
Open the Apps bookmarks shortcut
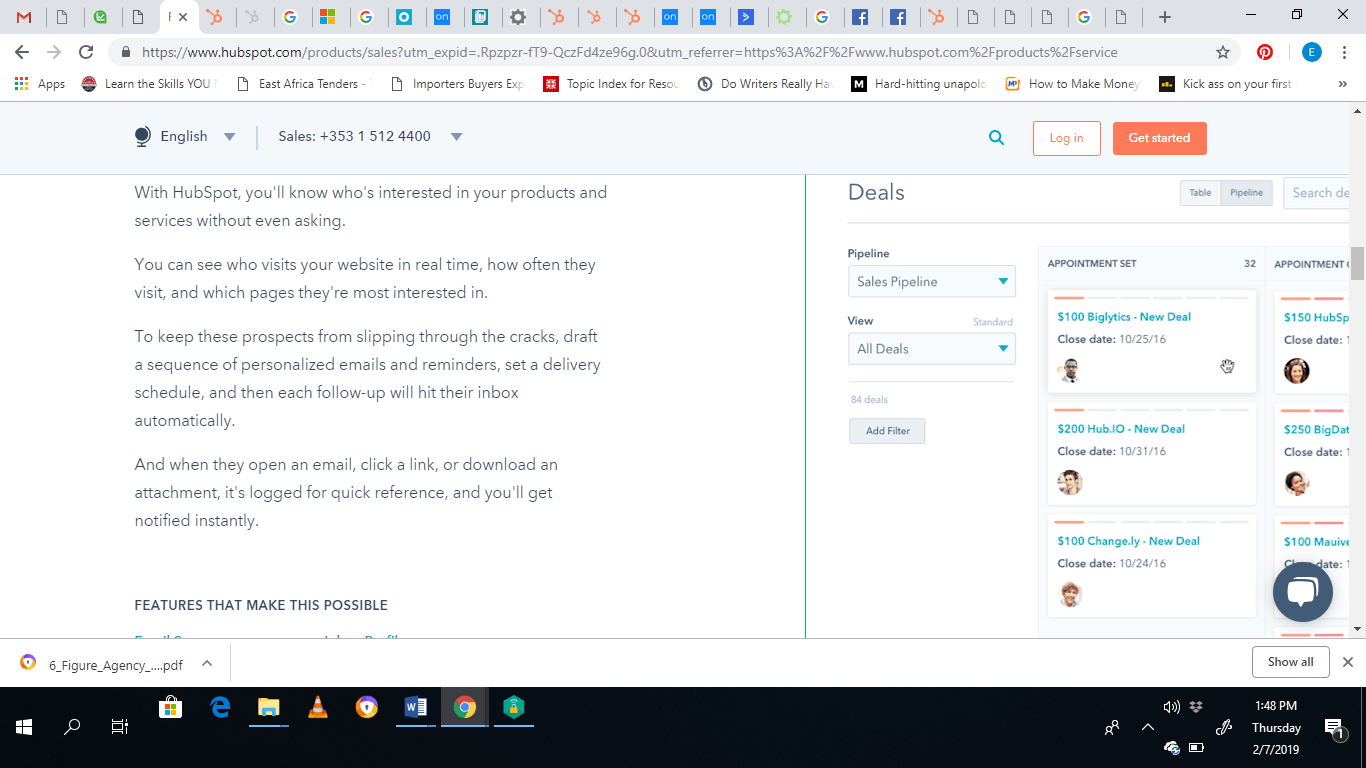pos(40,84)
